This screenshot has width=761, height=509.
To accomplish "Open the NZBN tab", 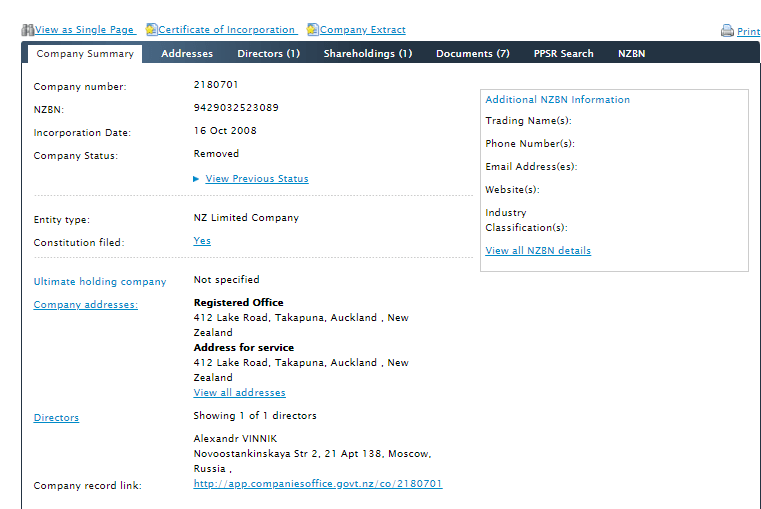I will pos(631,54).
